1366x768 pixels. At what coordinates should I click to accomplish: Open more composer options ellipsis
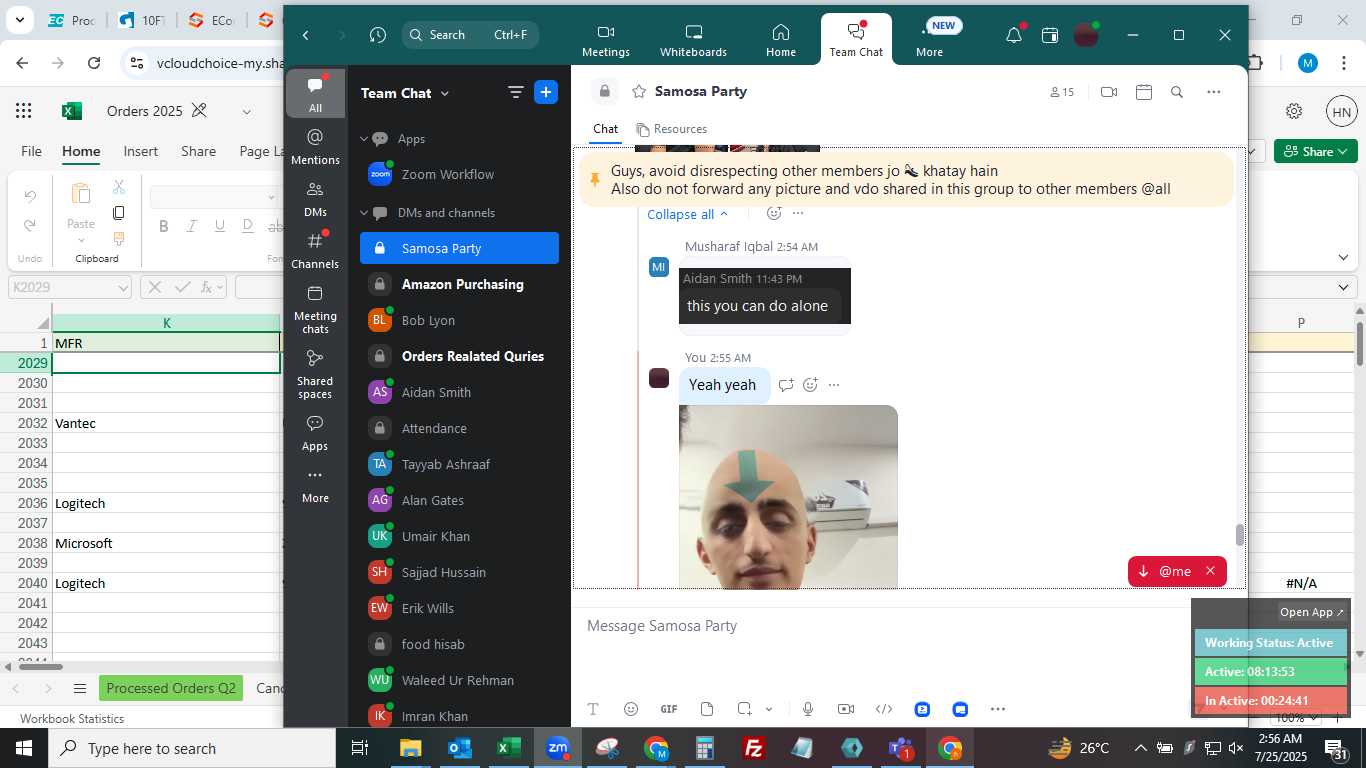998,709
